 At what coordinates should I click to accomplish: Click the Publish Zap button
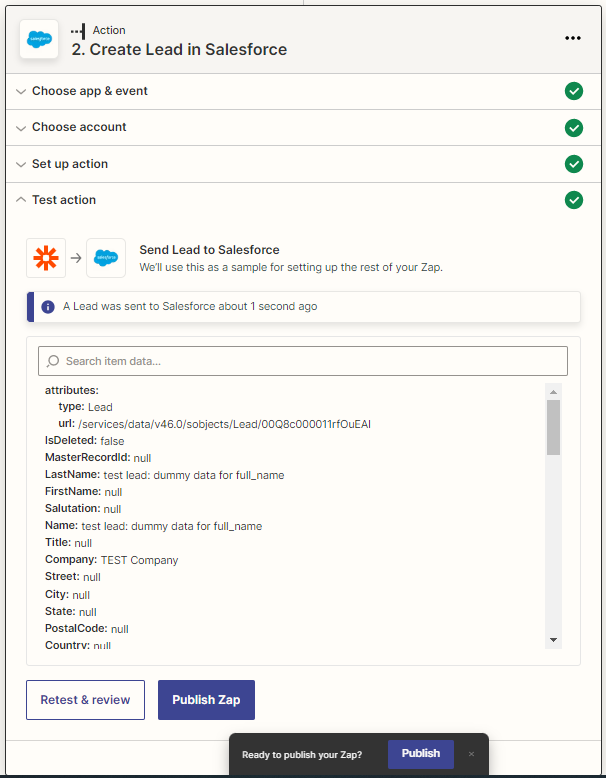[x=206, y=700]
